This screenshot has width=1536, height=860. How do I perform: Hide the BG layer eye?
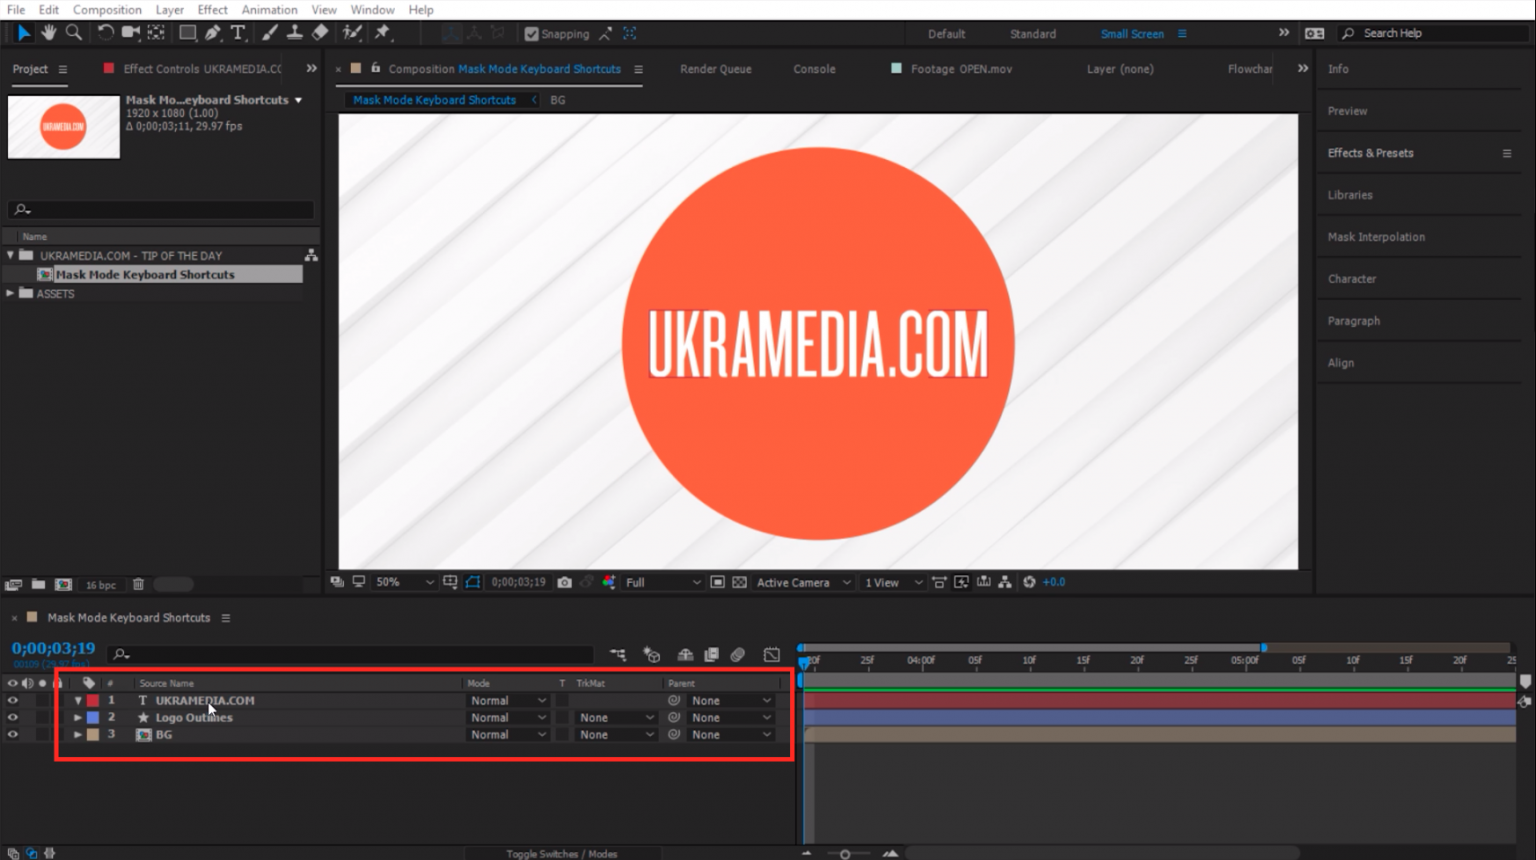tap(12, 735)
